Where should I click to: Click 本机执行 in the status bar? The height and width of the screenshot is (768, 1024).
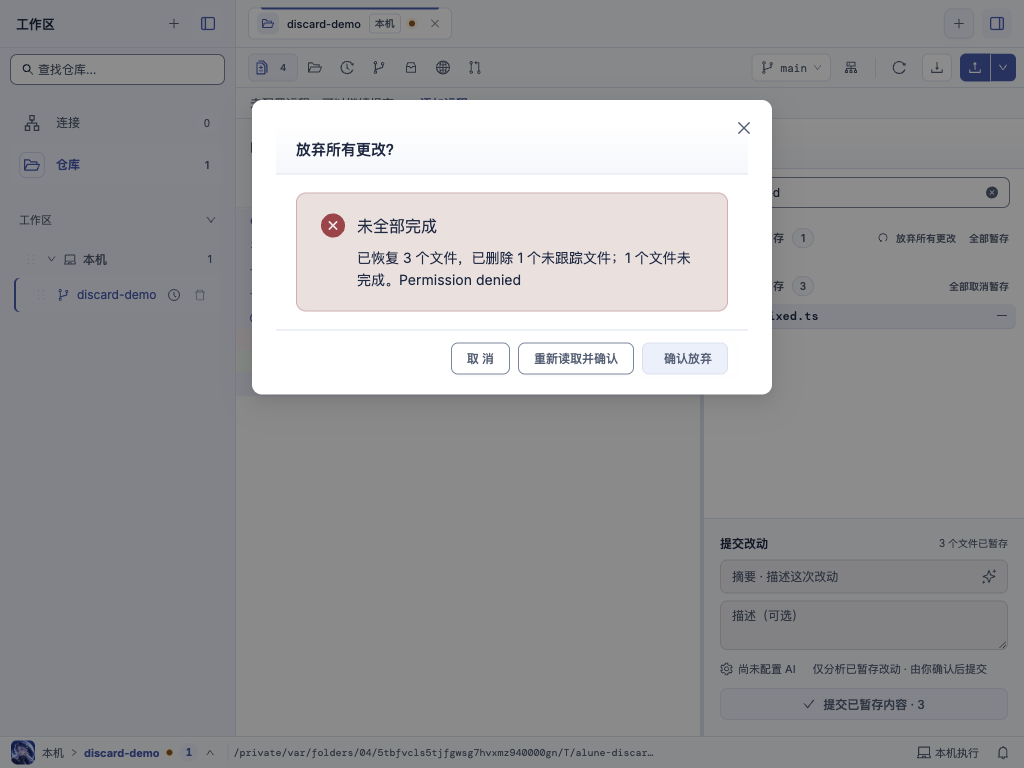(x=948, y=753)
